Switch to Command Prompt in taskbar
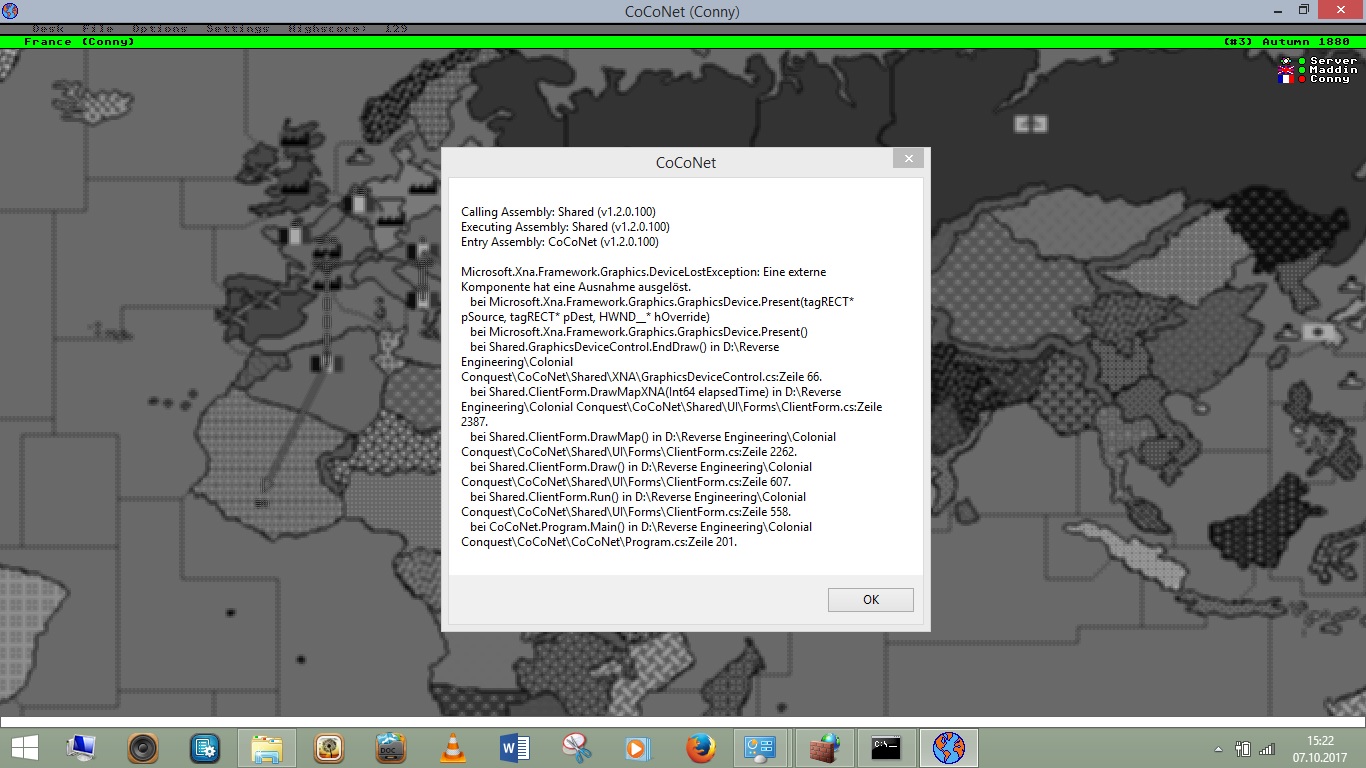 coord(887,748)
